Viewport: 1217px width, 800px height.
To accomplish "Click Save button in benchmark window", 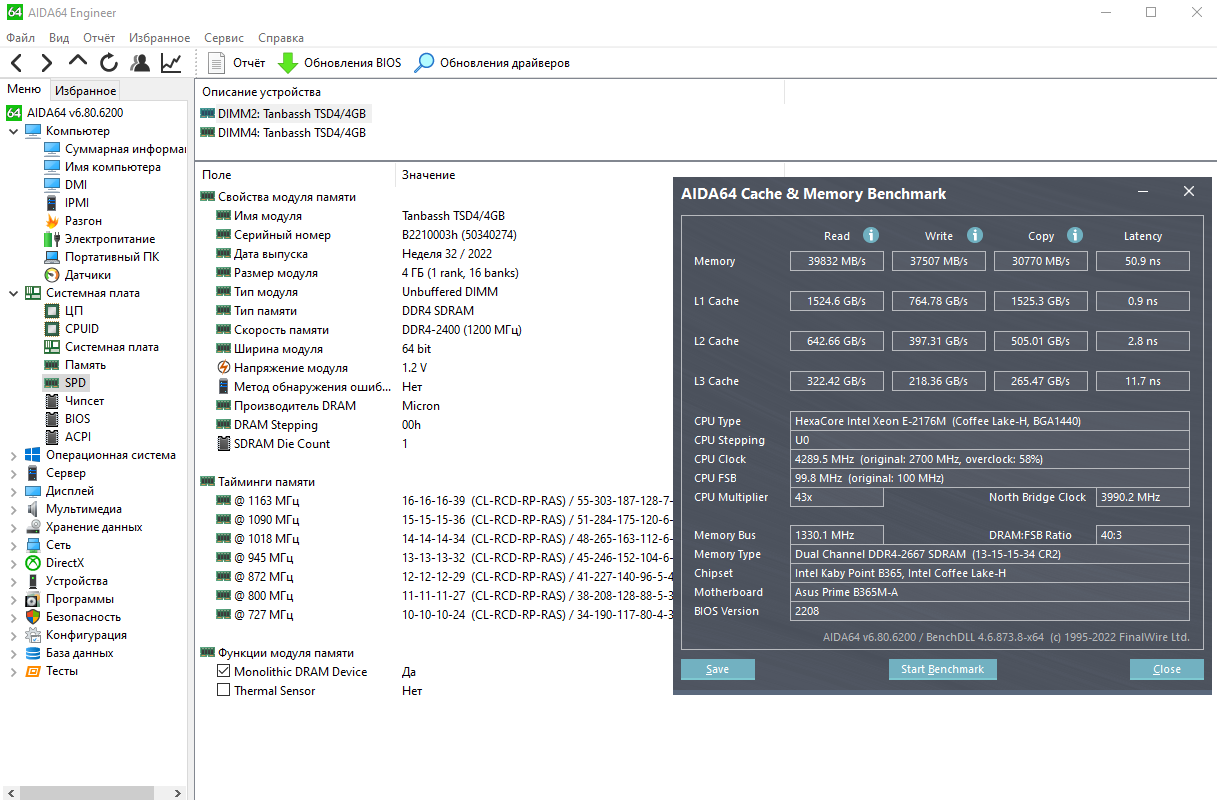I will click(718, 669).
